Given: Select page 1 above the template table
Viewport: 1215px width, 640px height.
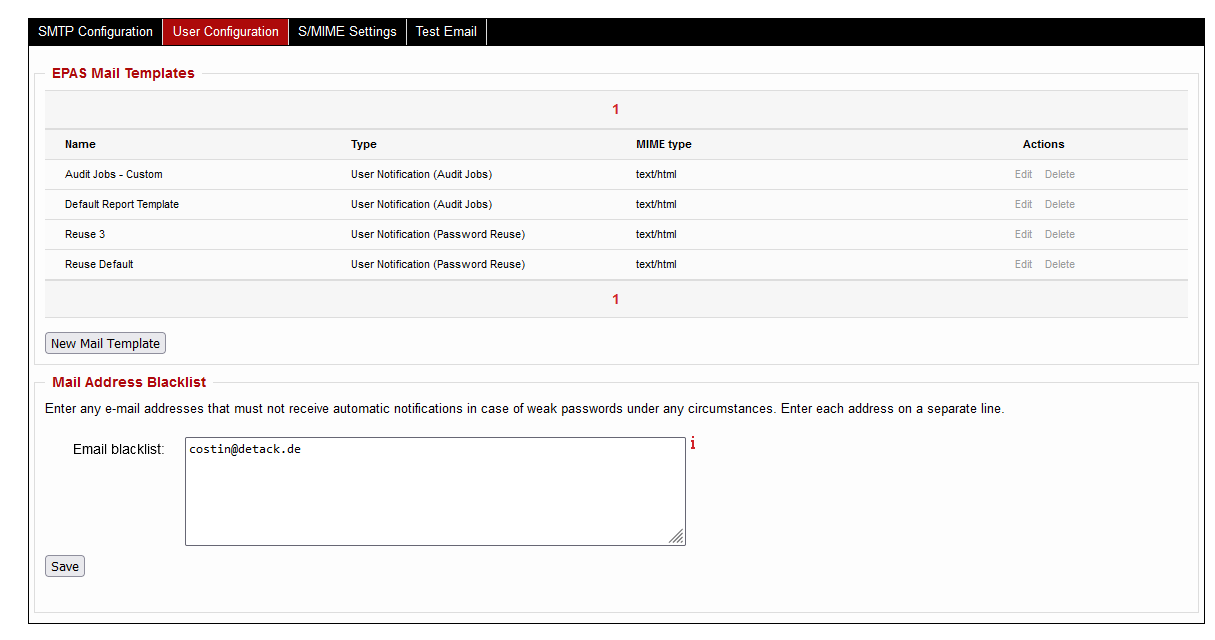Looking at the screenshot, I should coord(615,109).
